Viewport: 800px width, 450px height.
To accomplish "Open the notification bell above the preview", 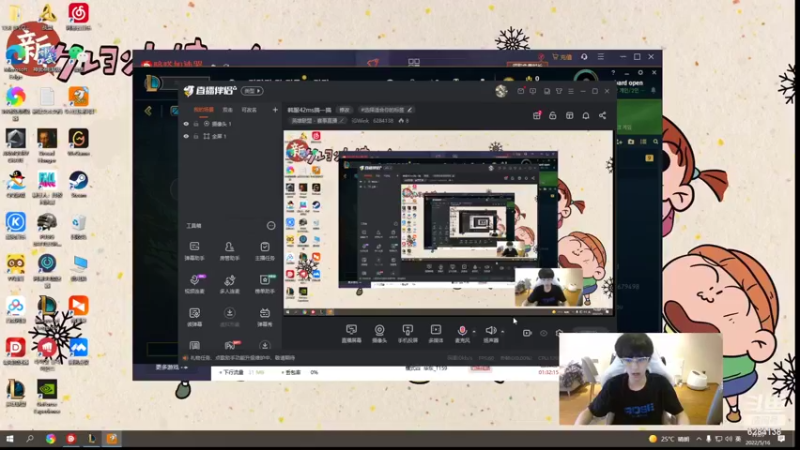I will click(x=586, y=116).
